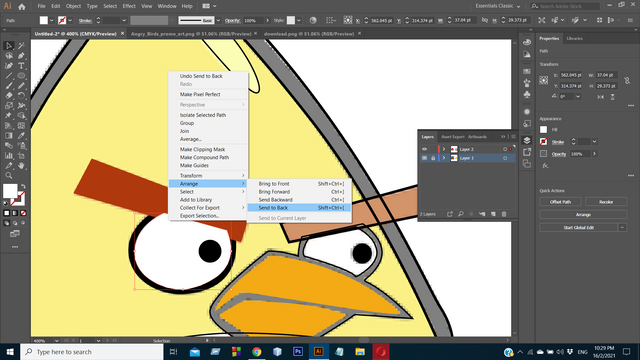Viewport: 640px width, 360px height.
Task: Set fill mode to None below swatches
Action: point(23,213)
